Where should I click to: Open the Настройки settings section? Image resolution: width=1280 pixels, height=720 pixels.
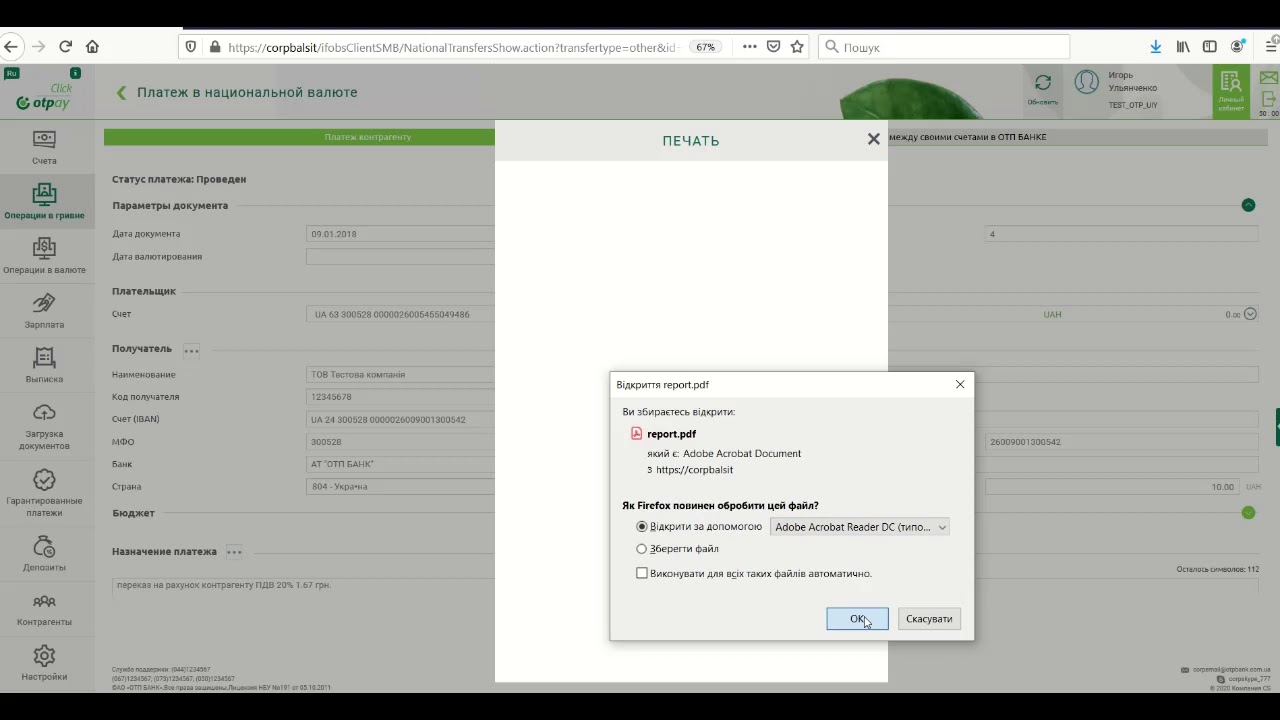44,663
